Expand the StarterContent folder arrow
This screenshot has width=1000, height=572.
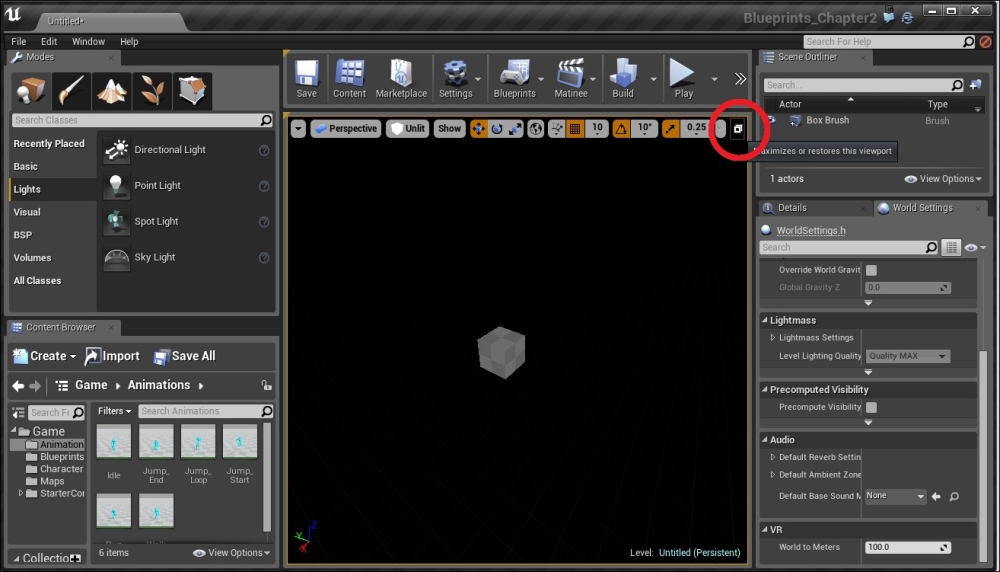pos(20,493)
